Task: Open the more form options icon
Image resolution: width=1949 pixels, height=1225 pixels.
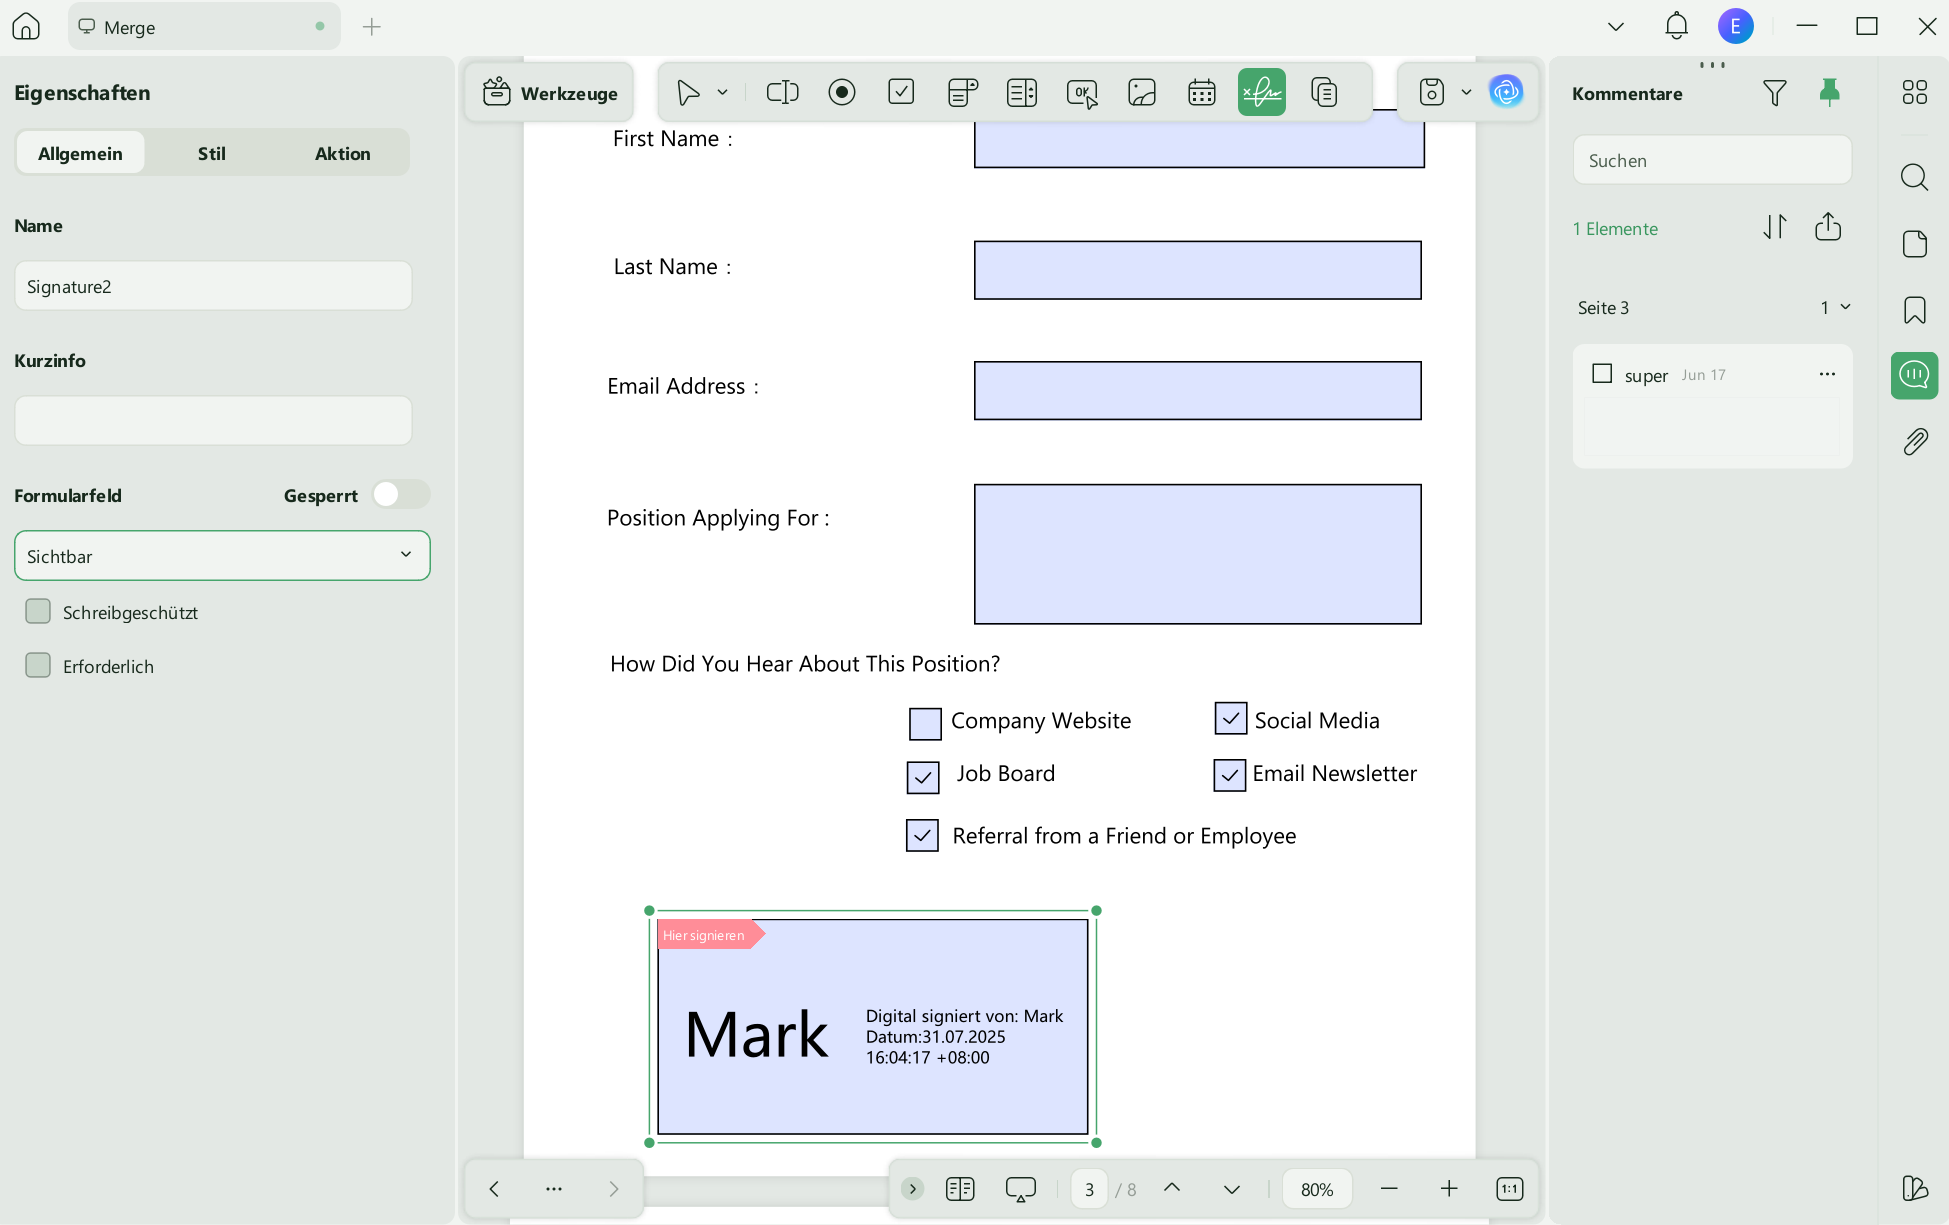Action: point(1324,93)
